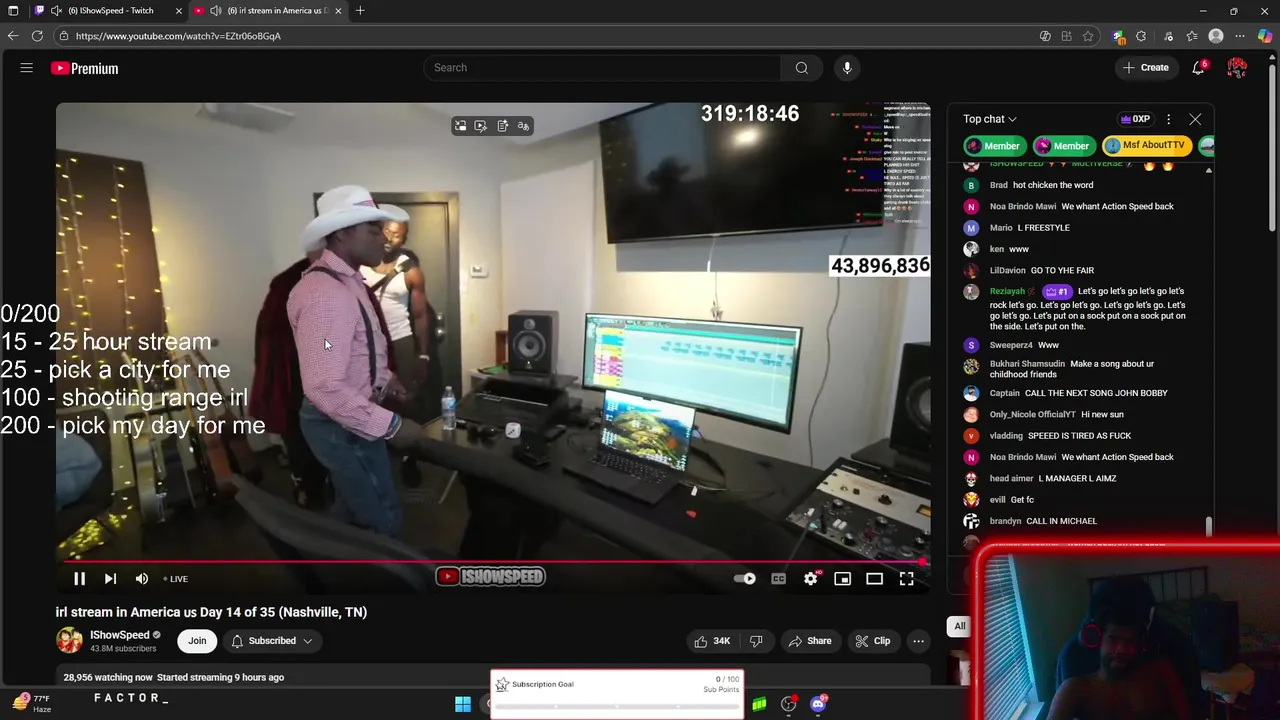Screen dimensions: 1280x720
Task: Unmute the Twitch tab speaker icon
Action: (56, 11)
